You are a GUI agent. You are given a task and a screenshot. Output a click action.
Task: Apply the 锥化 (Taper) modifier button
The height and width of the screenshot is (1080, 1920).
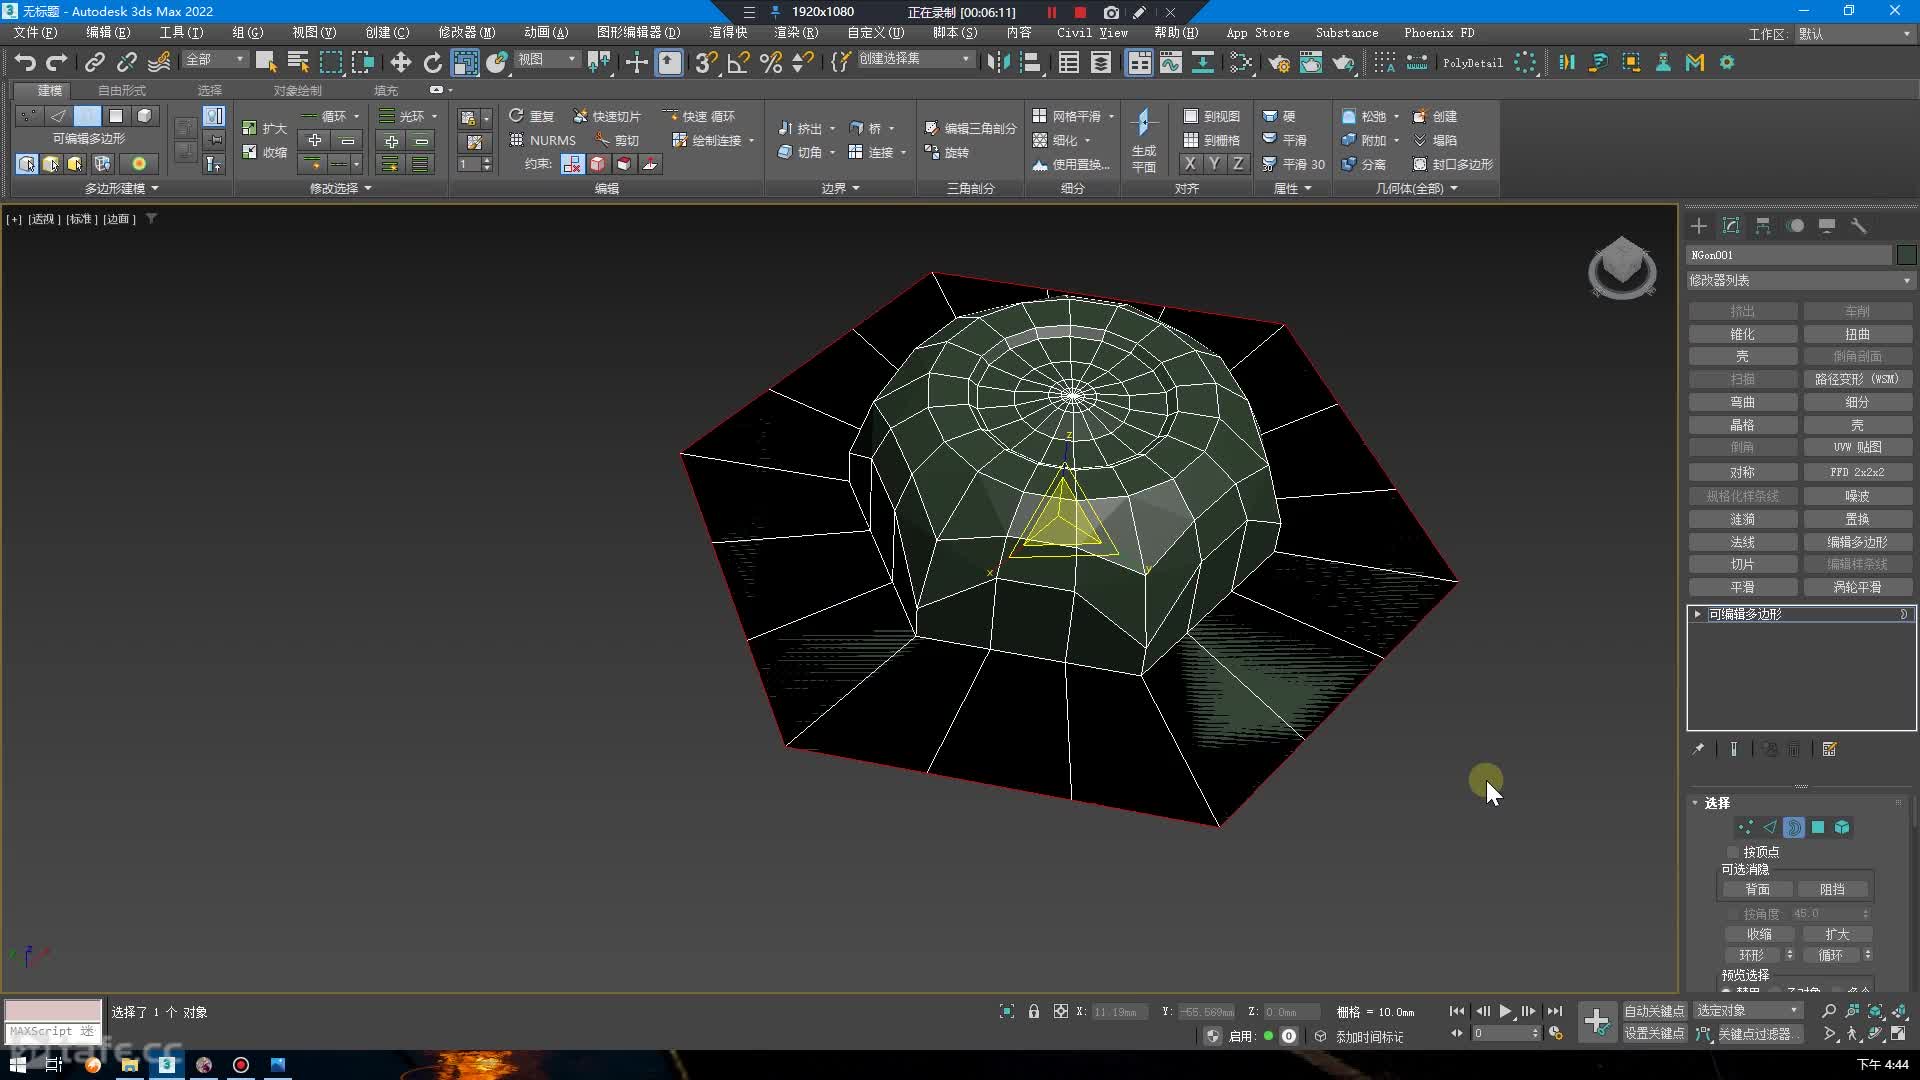[1742, 334]
